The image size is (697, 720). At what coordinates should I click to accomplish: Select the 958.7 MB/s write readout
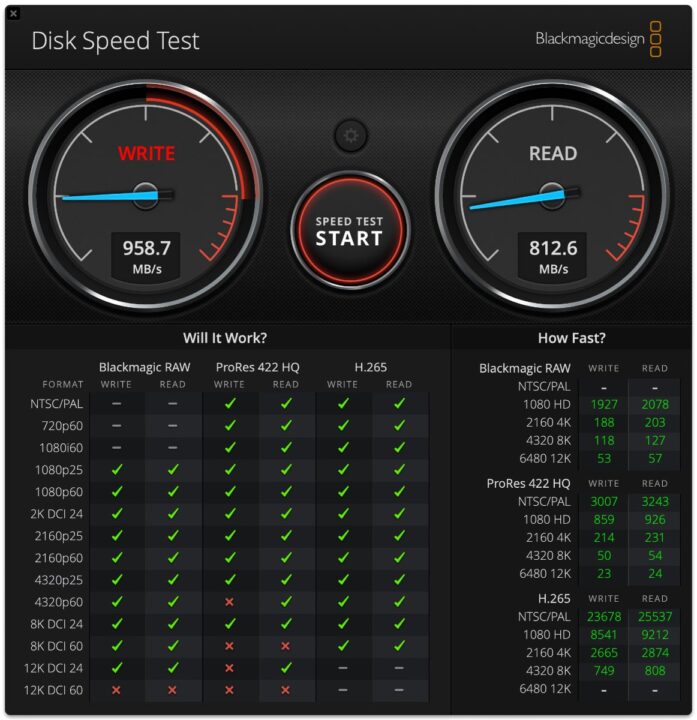coord(146,256)
